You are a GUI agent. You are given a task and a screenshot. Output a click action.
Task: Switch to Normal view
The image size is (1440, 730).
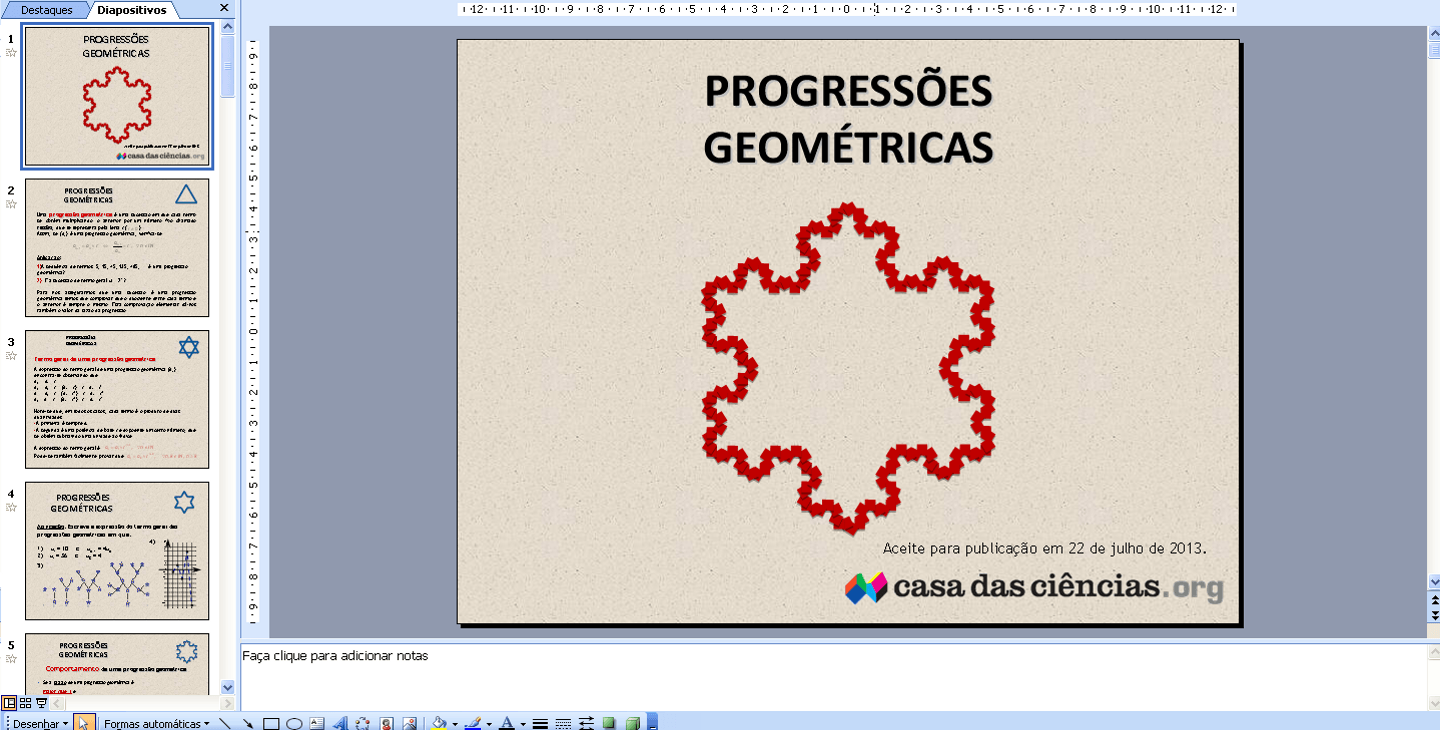point(9,703)
